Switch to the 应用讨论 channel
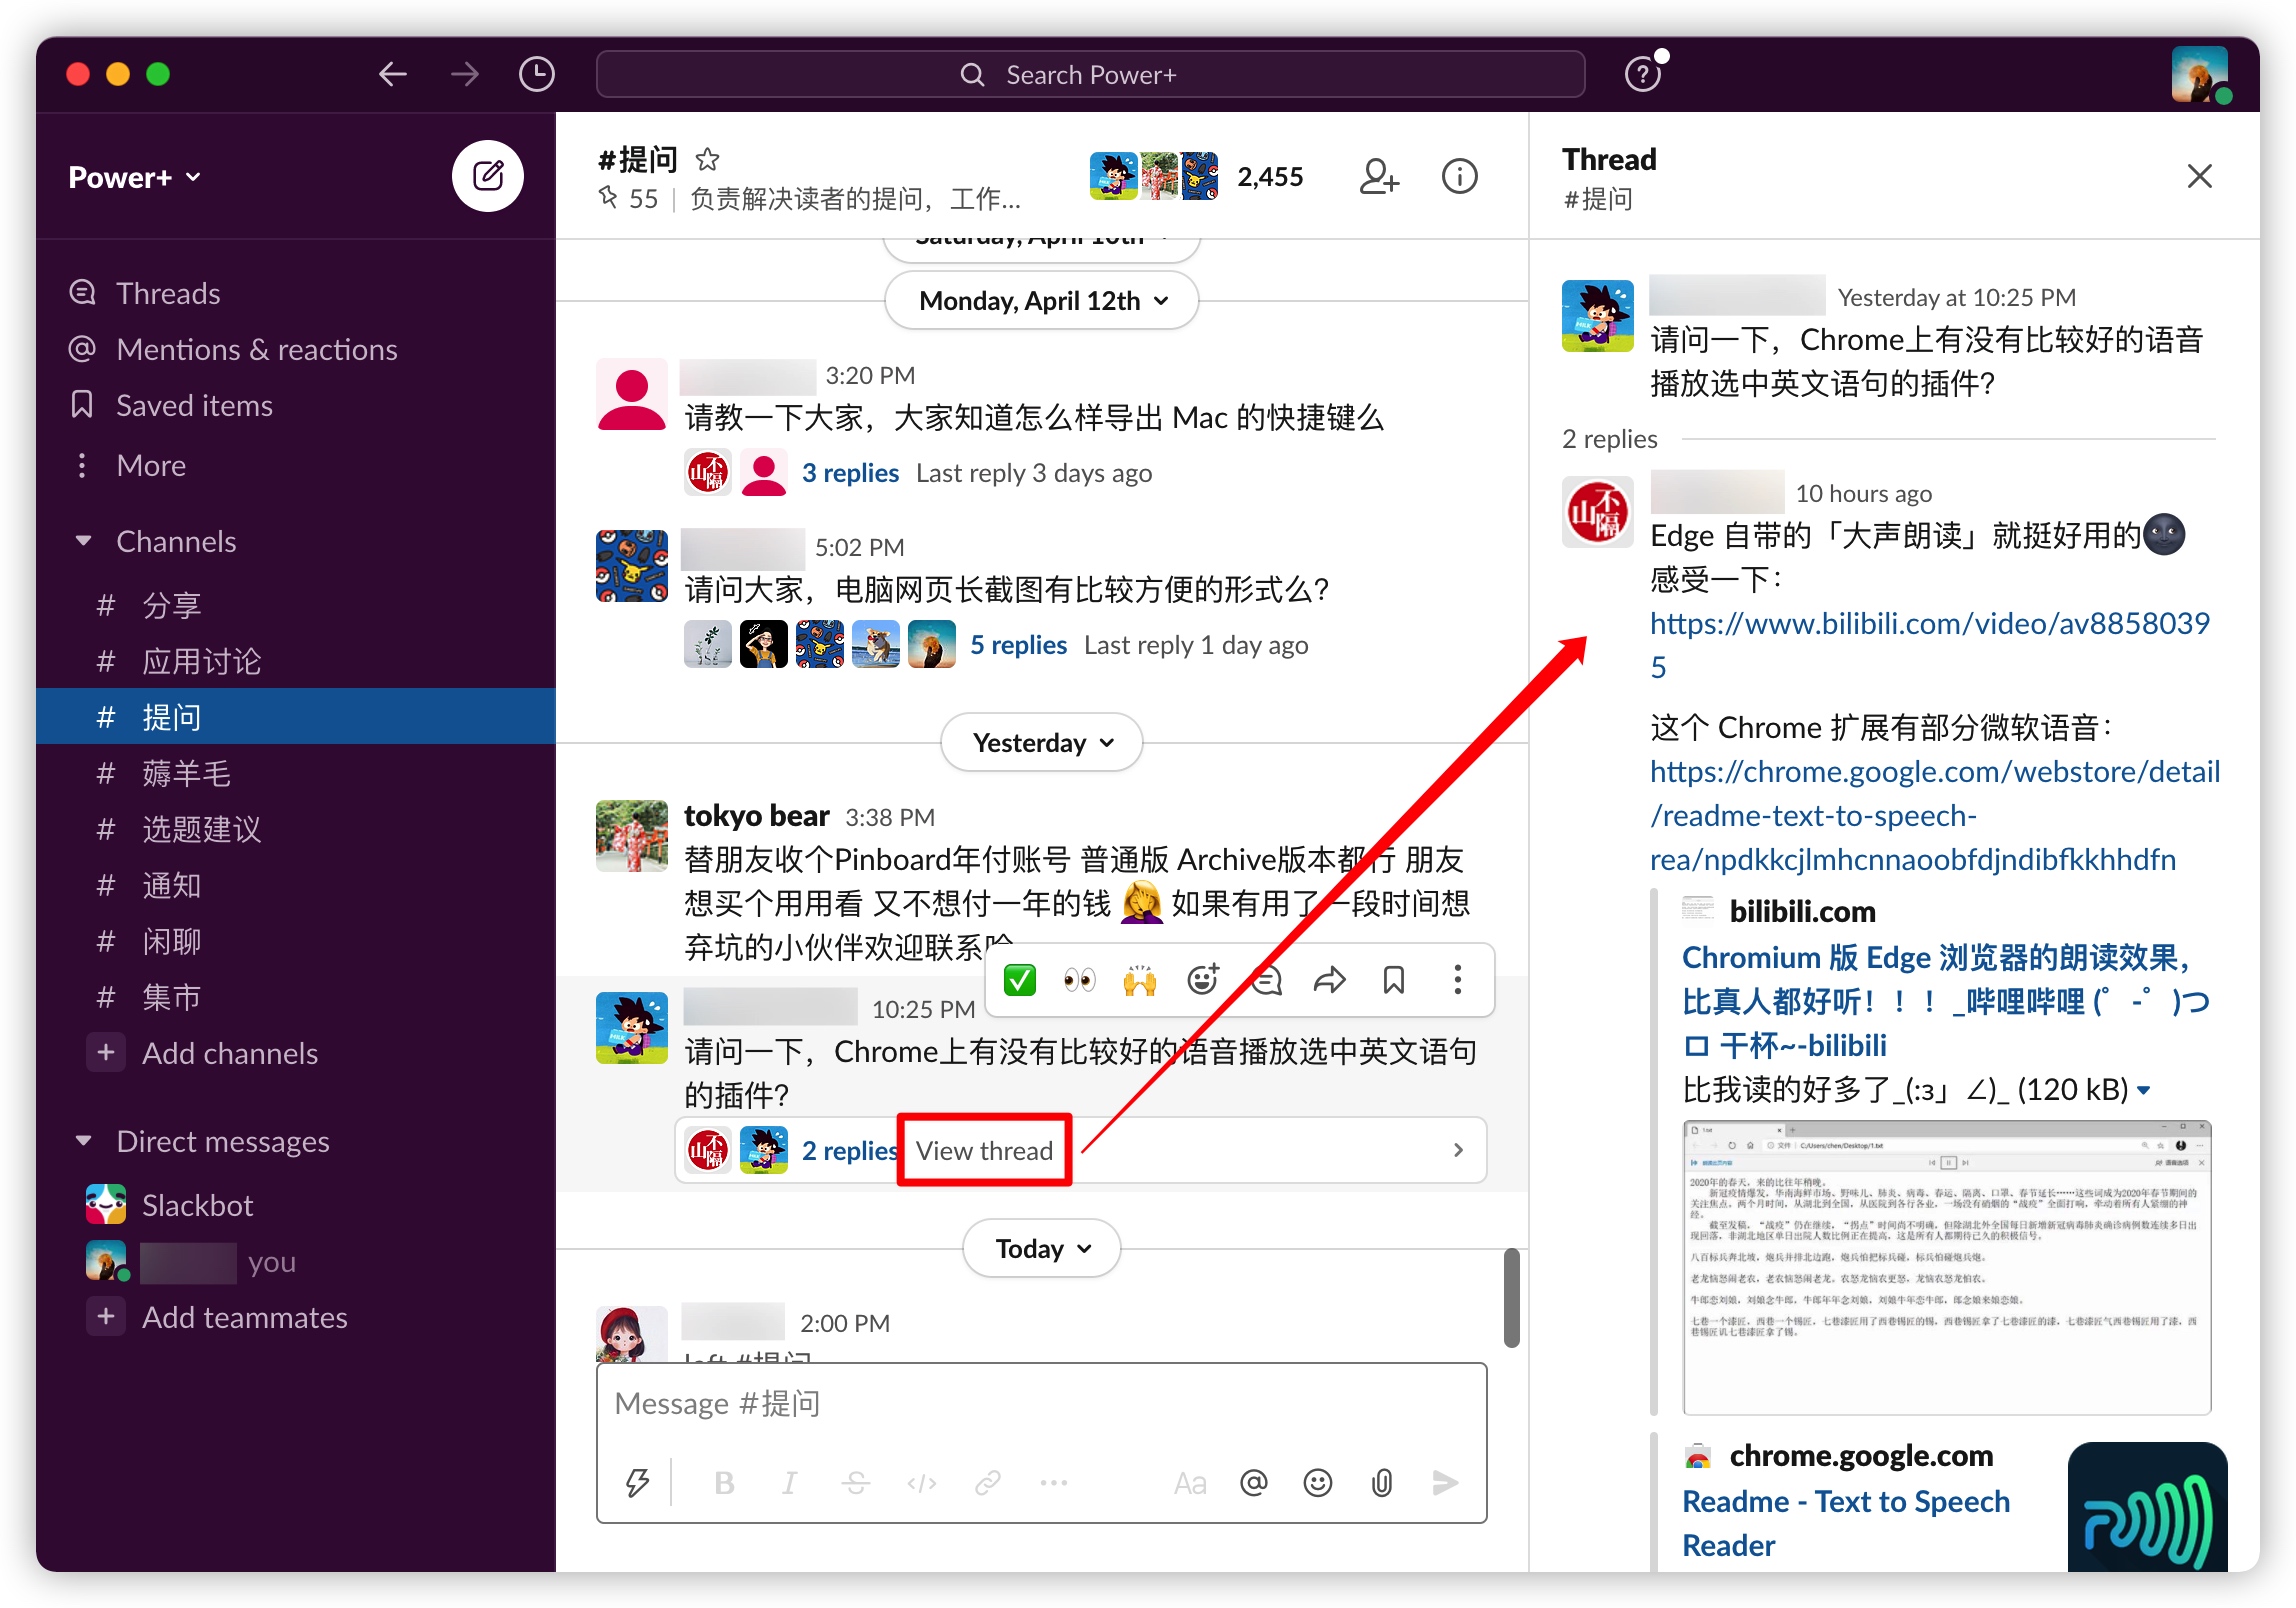The width and height of the screenshot is (2296, 1608). tap(201, 661)
